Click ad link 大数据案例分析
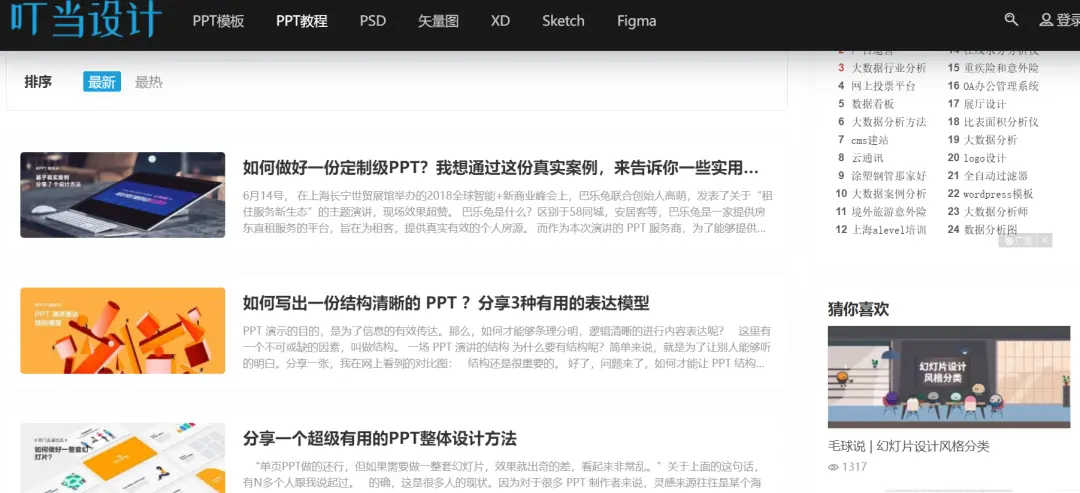The height and width of the screenshot is (493, 1080). pos(889,193)
